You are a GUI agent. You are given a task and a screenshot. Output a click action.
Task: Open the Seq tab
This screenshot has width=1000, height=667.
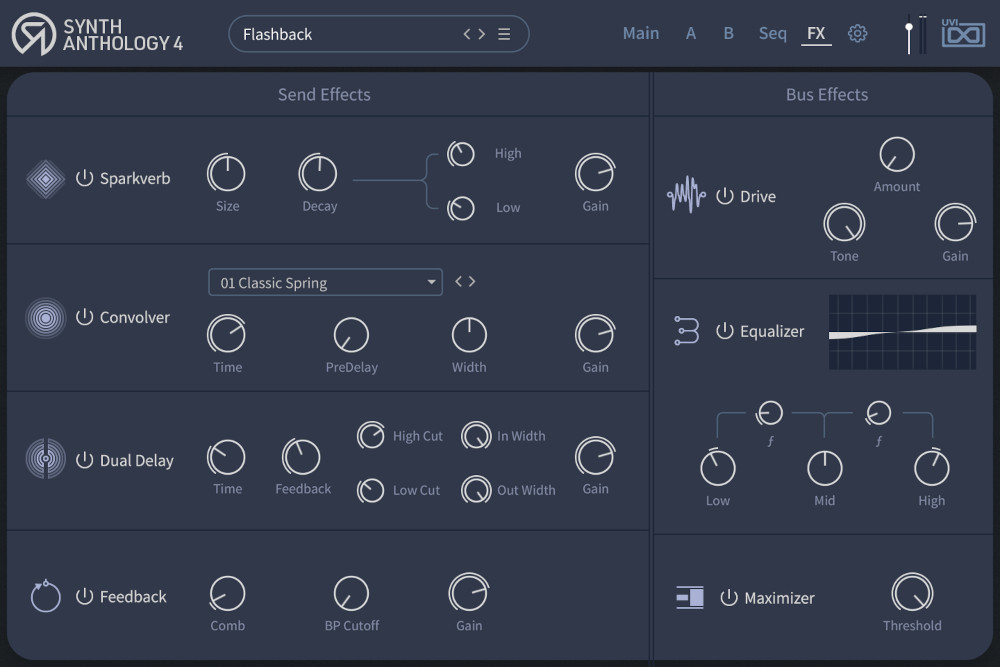click(x=772, y=33)
